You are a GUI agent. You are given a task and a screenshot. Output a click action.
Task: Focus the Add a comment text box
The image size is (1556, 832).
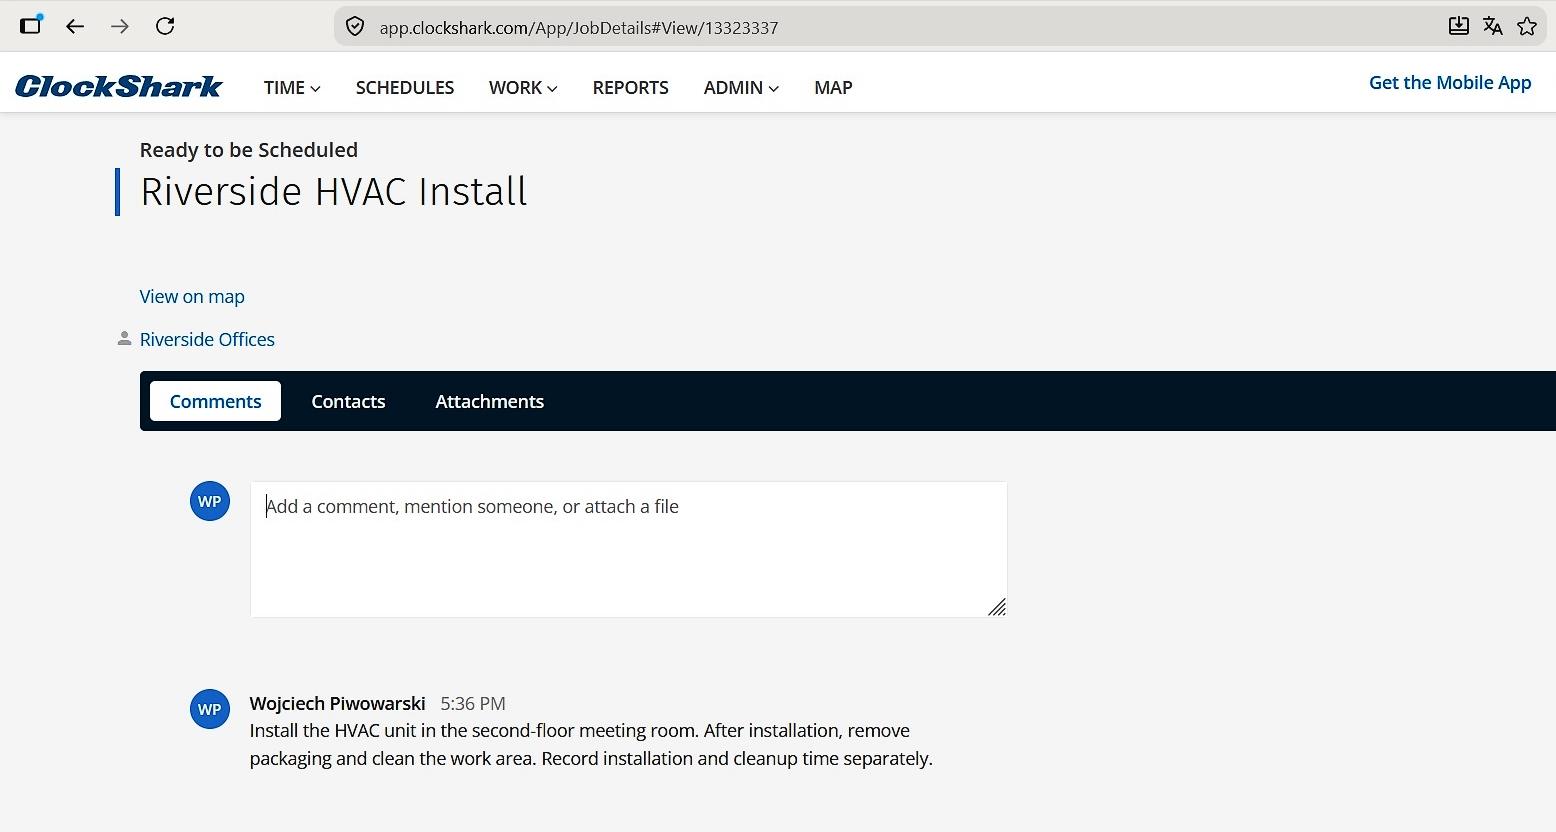(x=628, y=549)
